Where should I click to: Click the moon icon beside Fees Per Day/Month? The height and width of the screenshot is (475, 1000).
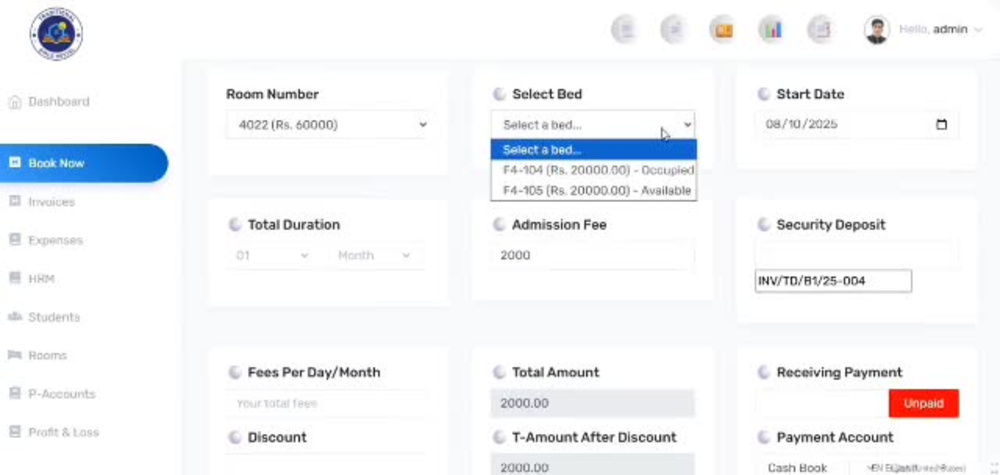point(235,372)
